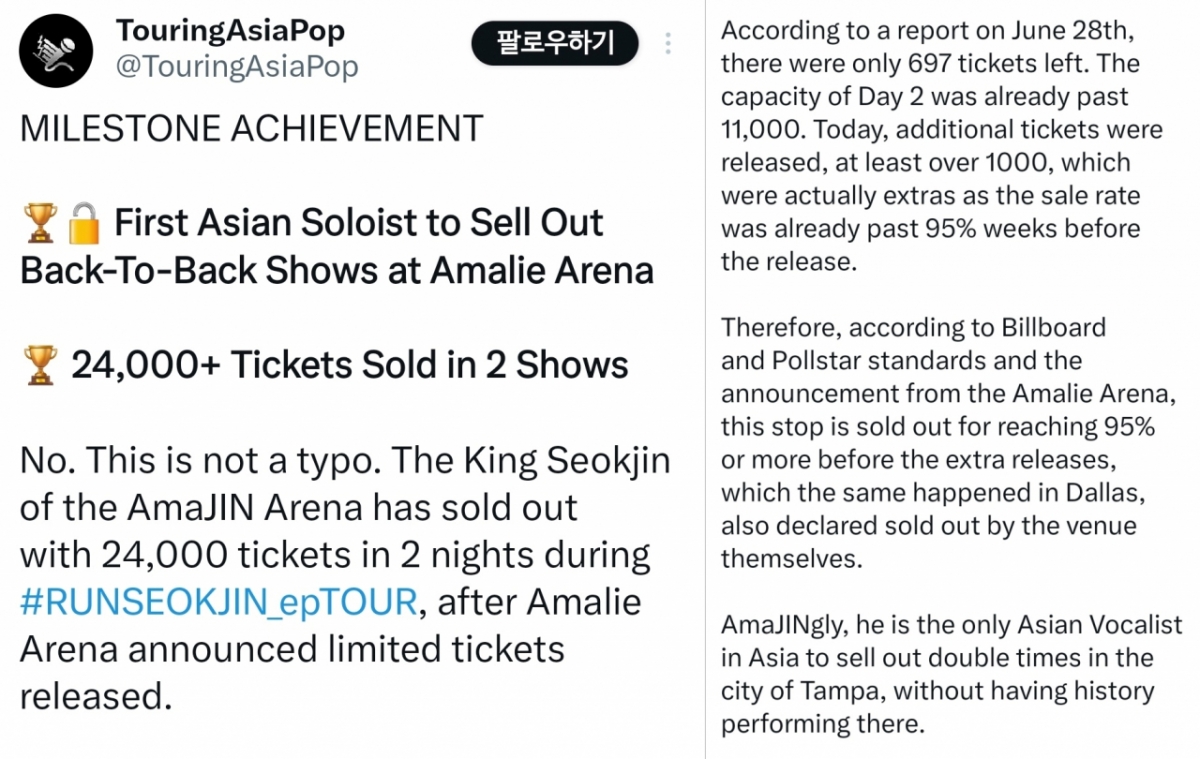Click "Back-To-Back Shows at Amalie Arena" line
Screen dimensions: 1200x759
click(337, 271)
